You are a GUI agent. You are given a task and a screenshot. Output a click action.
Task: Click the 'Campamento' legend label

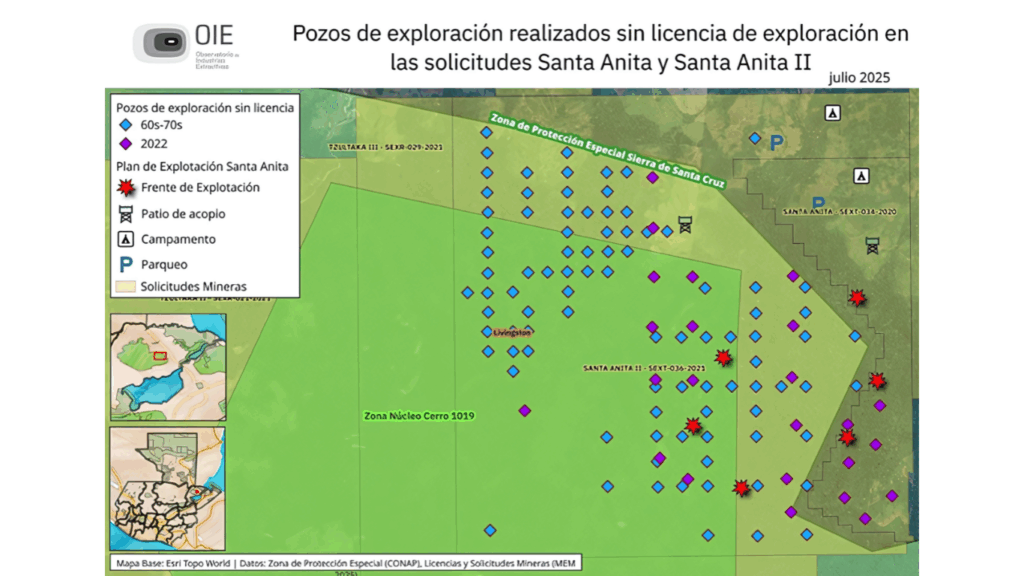tap(178, 239)
